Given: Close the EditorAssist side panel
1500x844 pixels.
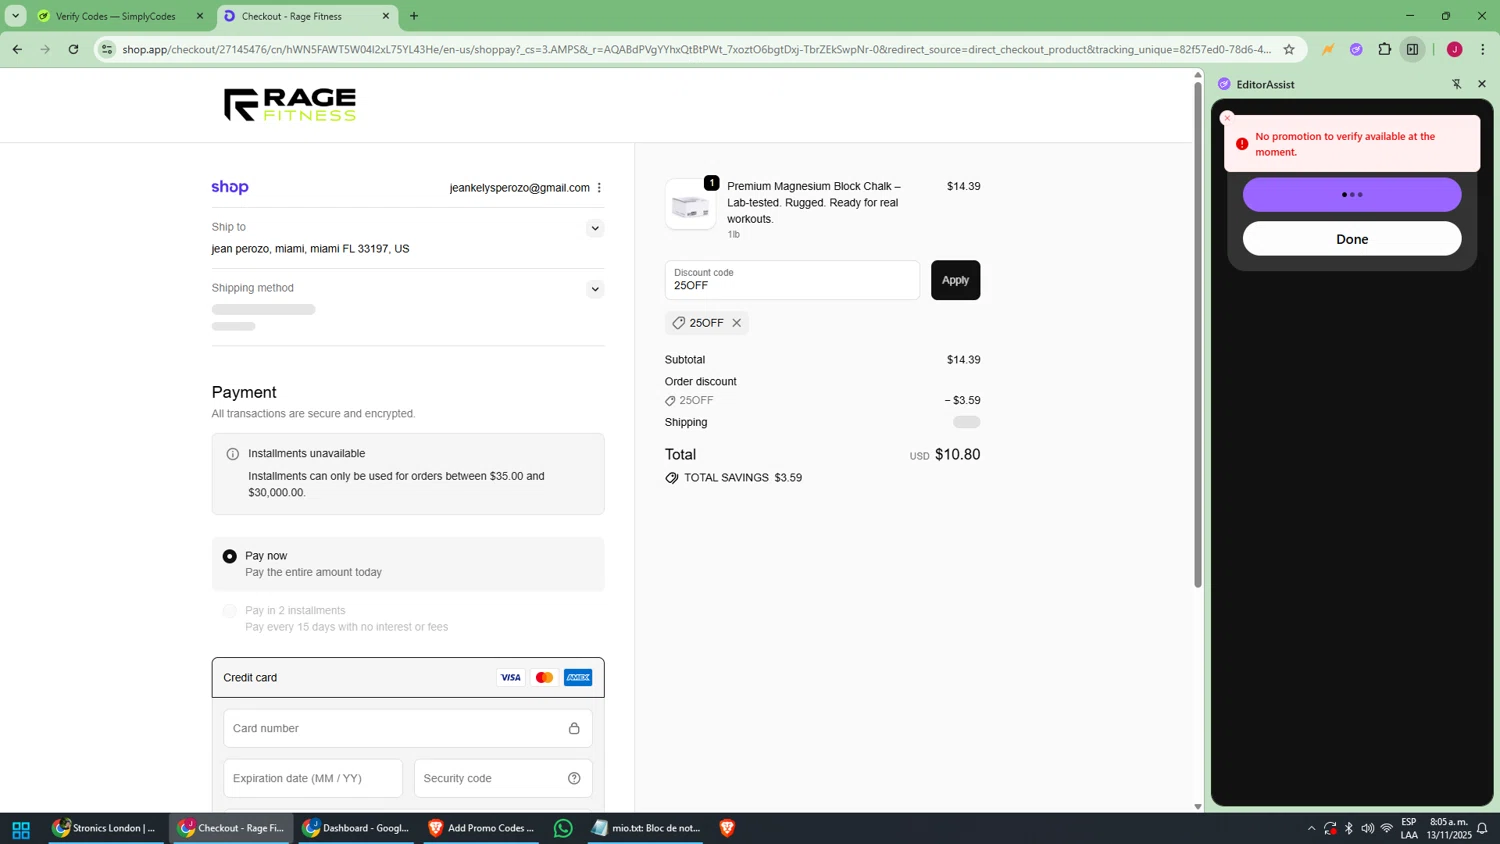Looking at the screenshot, I should [x=1482, y=84].
